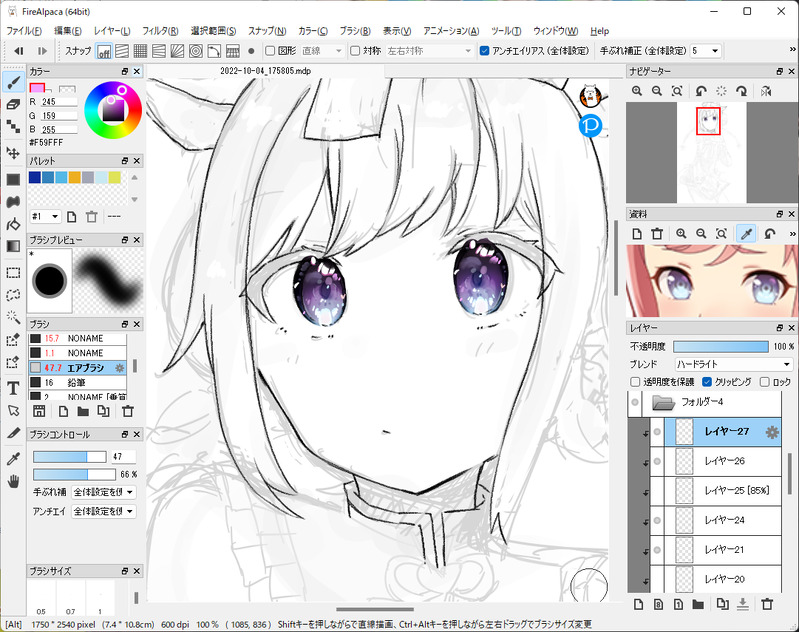The width and height of the screenshot is (799, 632).
Task: Select the Text tool
Action: coord(14,388)
